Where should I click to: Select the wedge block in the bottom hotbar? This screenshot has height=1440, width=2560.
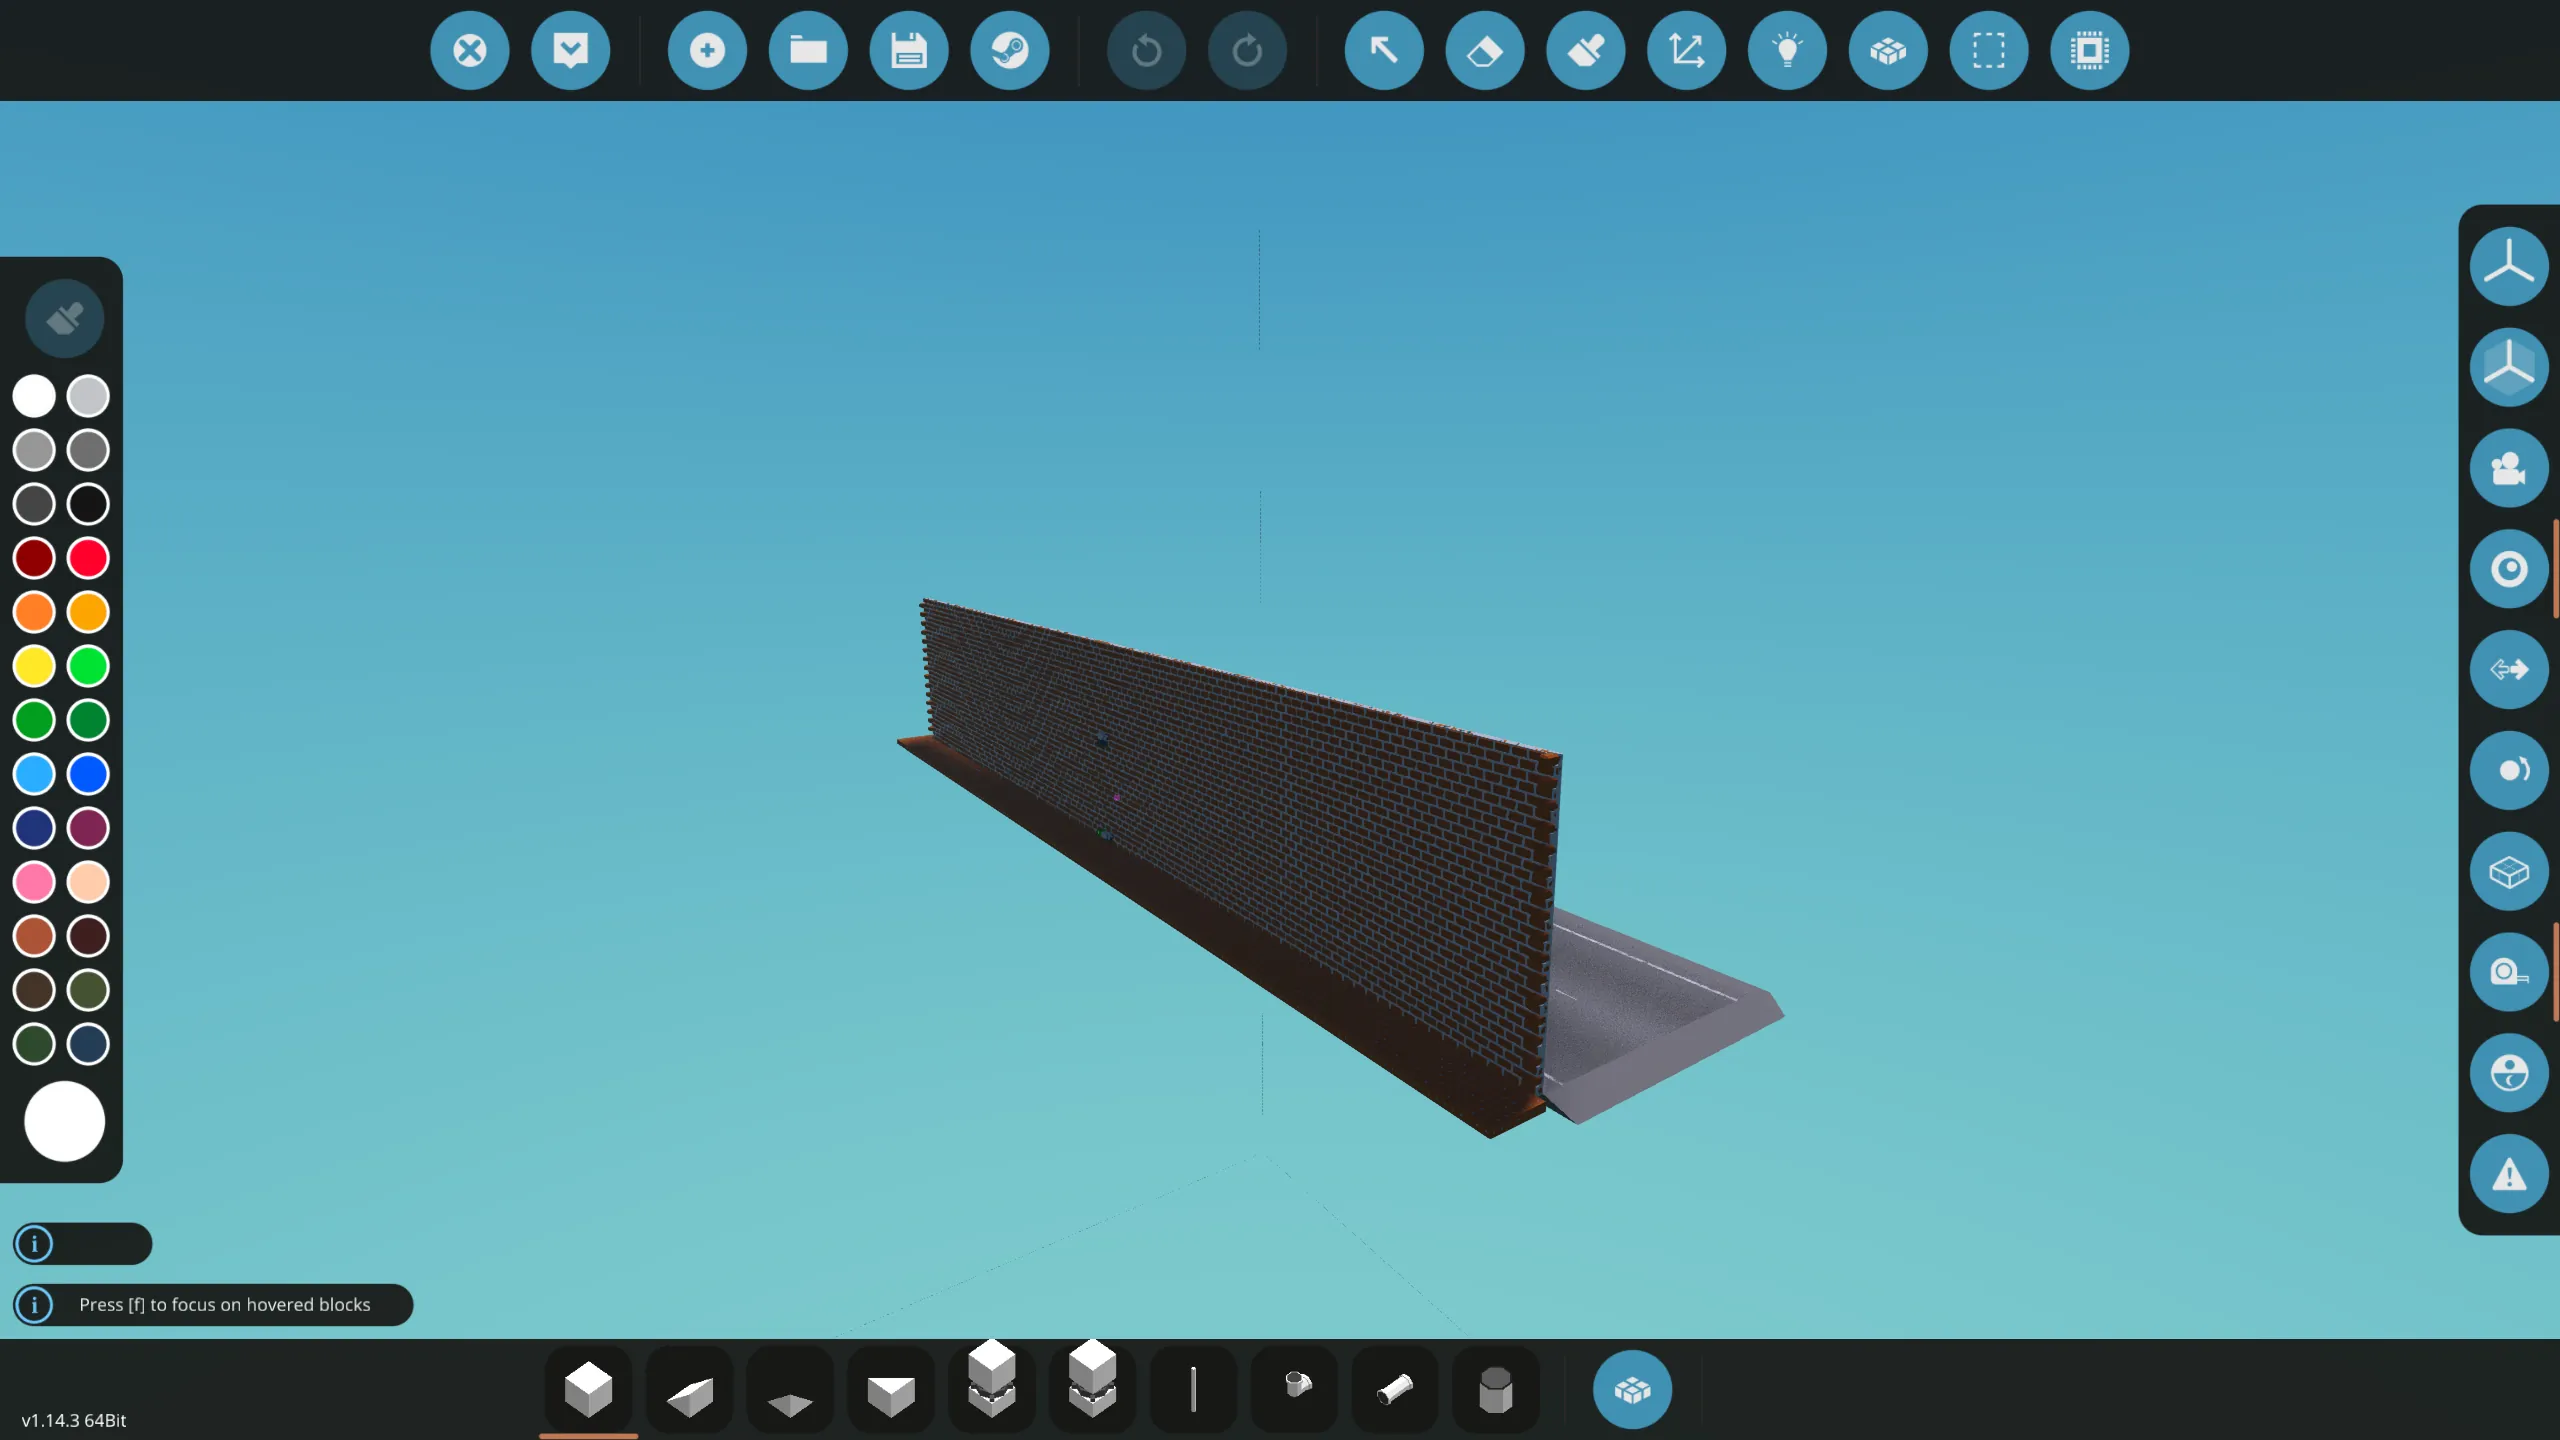click(689, 1392)
